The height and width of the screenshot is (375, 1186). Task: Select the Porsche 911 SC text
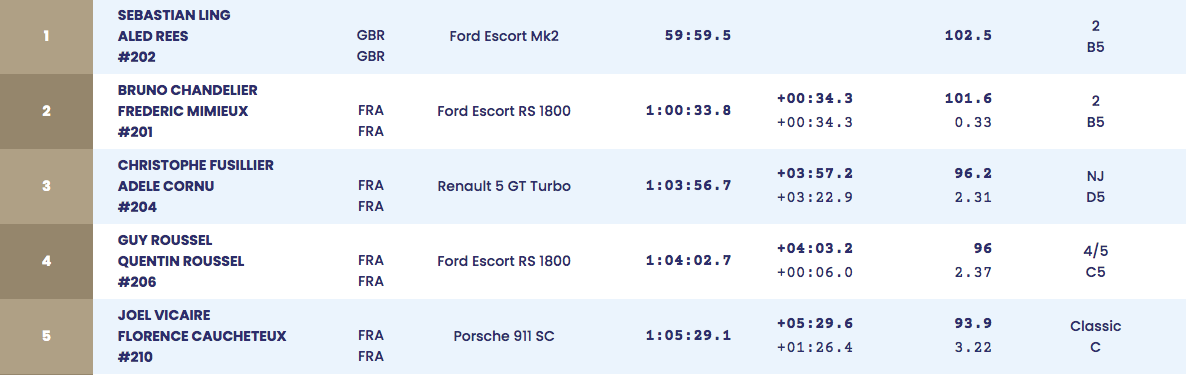coord(504,336)
